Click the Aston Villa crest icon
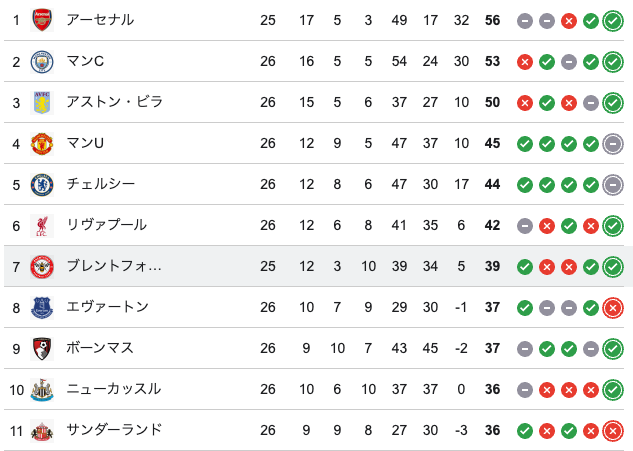This screenshot has height=451, width=633. 41,102
